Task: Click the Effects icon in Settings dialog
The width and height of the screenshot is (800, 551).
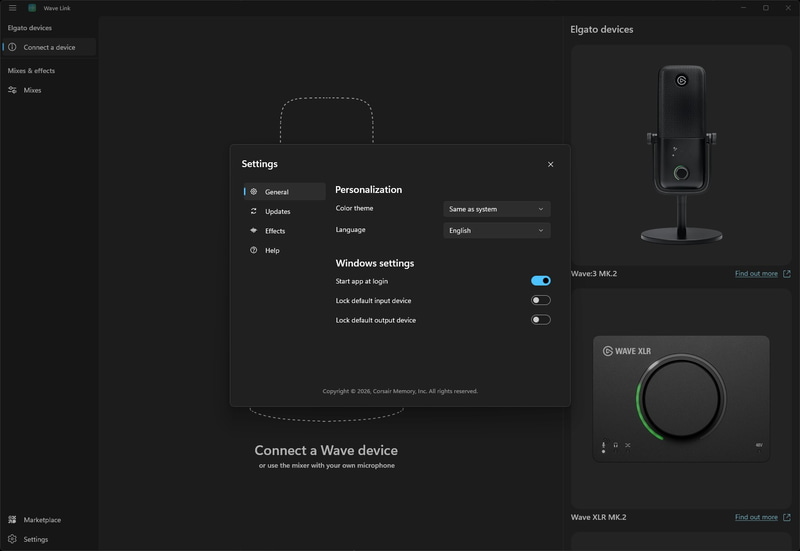Action: point(254,230)
